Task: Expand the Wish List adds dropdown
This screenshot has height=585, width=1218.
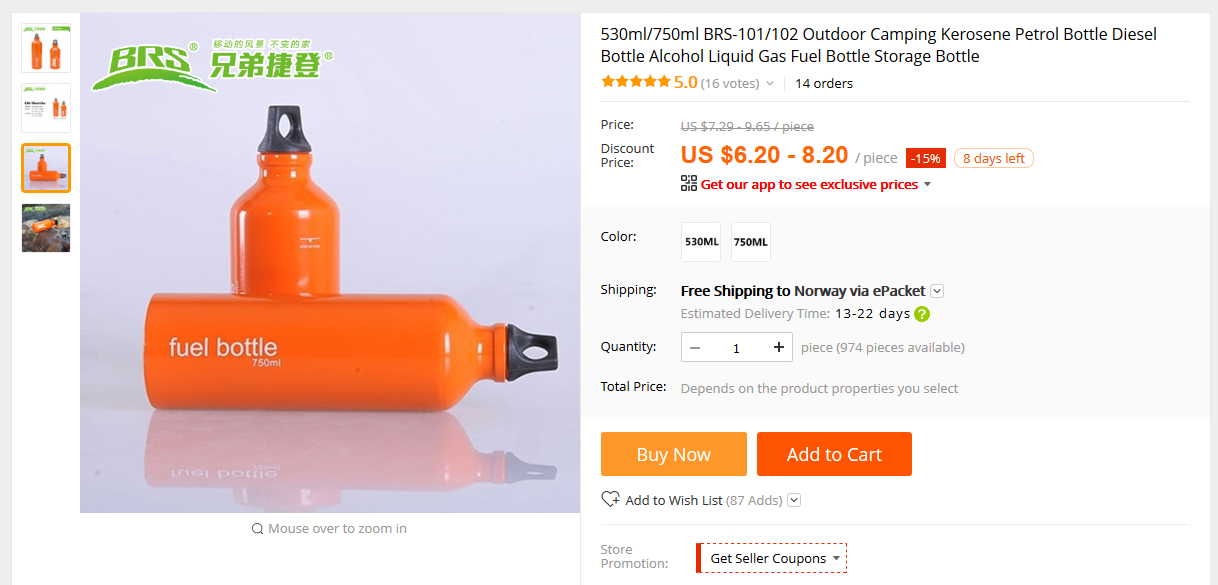Action: click(x=793, y=499)
